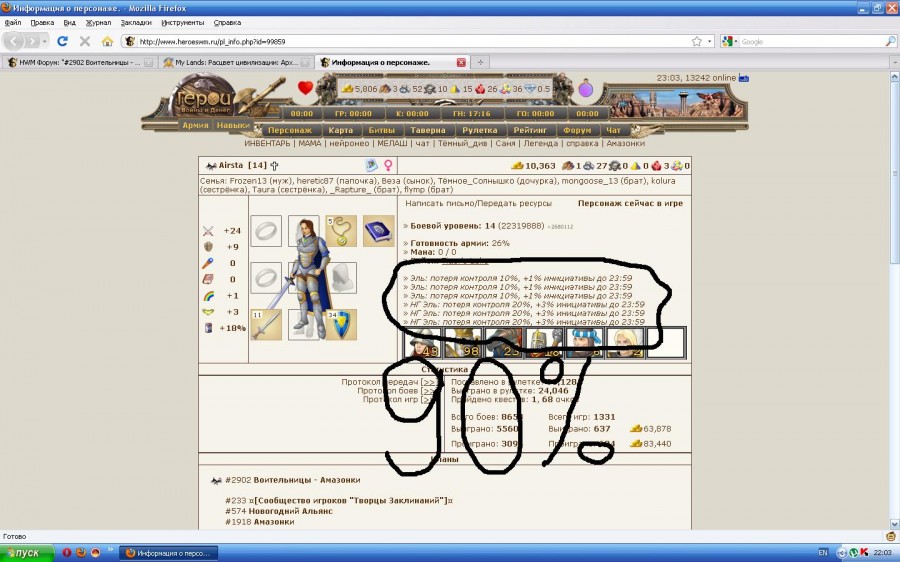
Task: Click the red Opera icon in quick launch
Action: point(66,552)
